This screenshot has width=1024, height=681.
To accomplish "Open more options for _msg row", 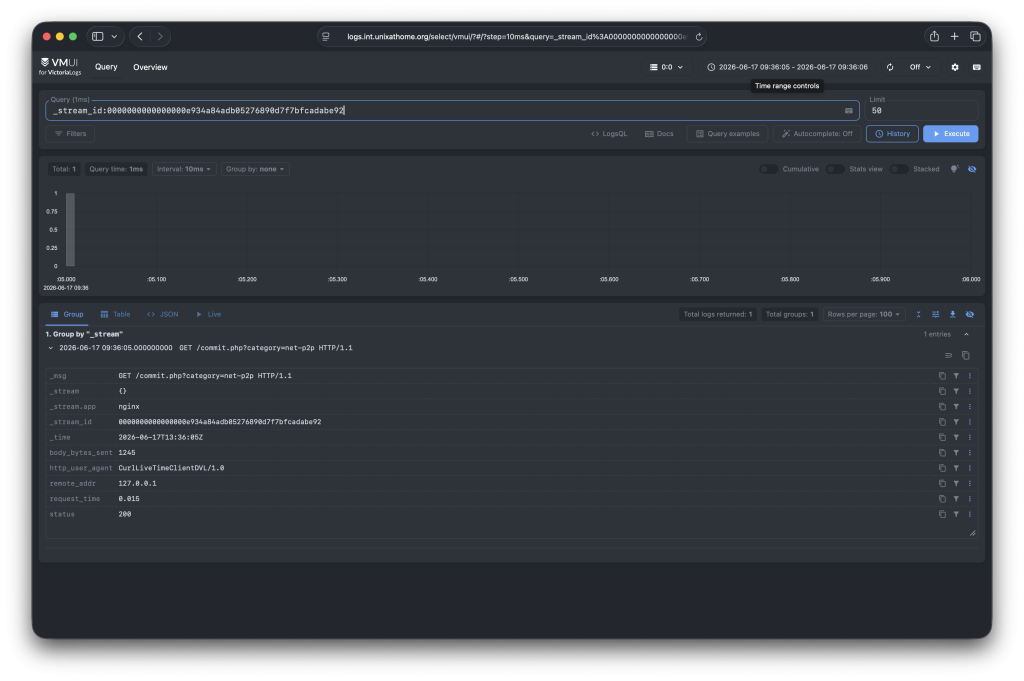I will [970, 376].
